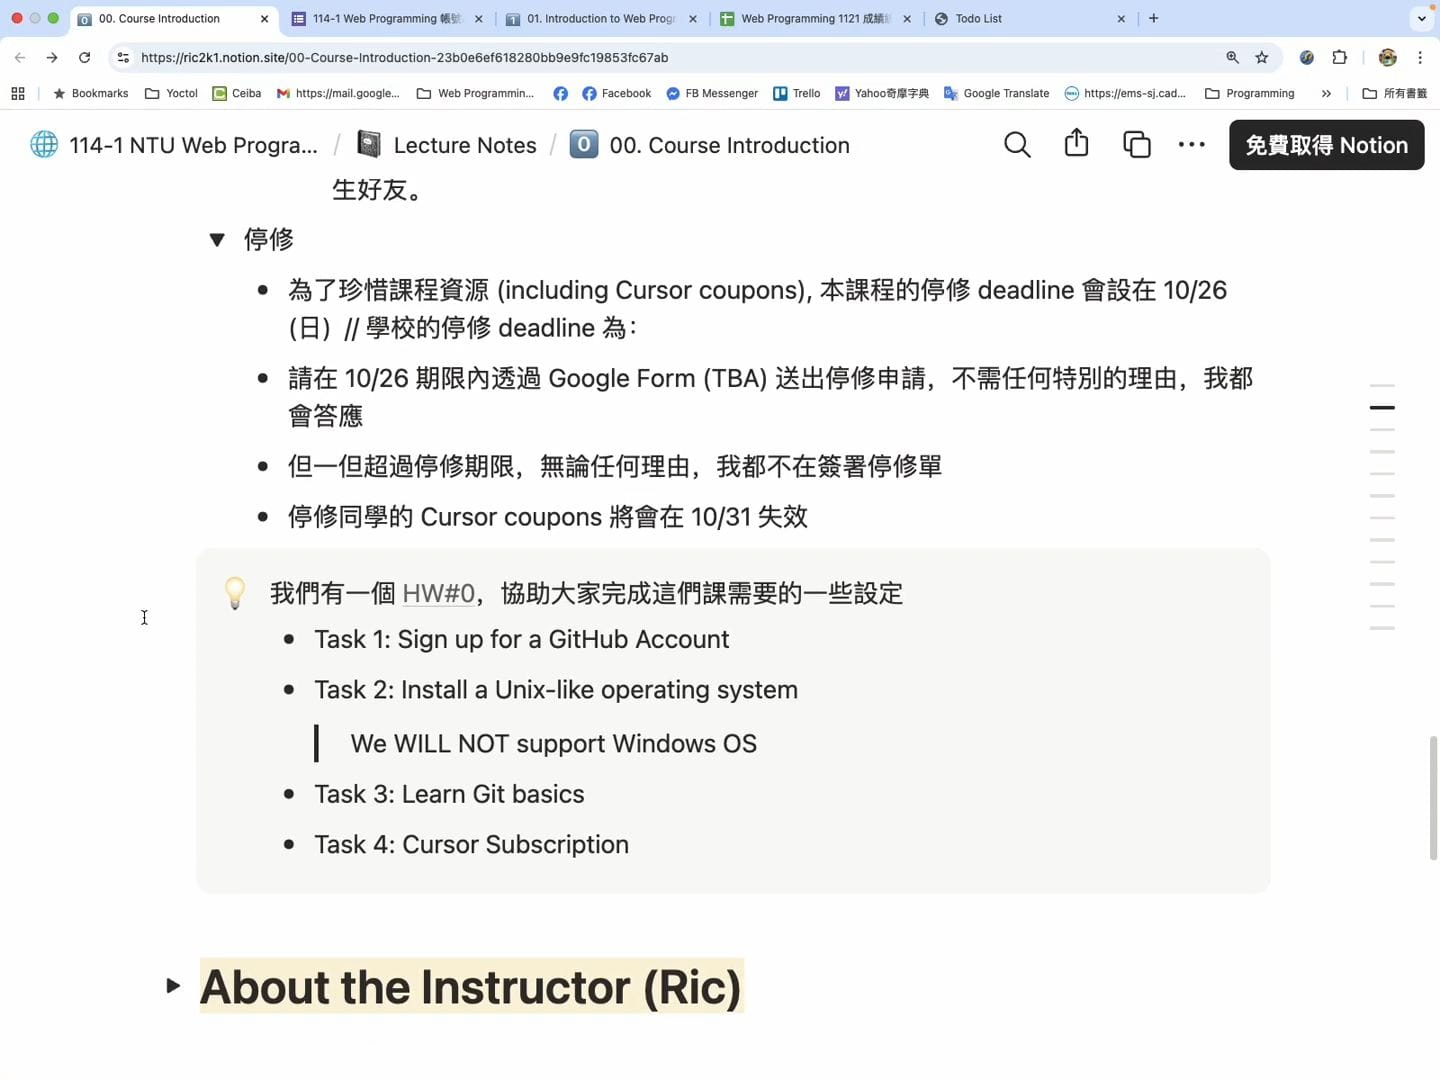
Task: Collapse the 停修 toggle section
Action: point(217,240)
